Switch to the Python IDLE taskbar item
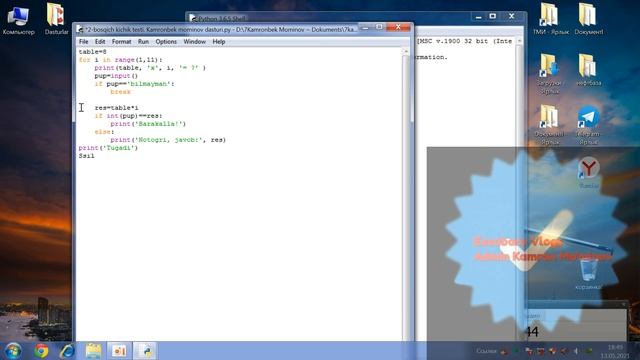 pyautogui.click(x=145, y=351)
